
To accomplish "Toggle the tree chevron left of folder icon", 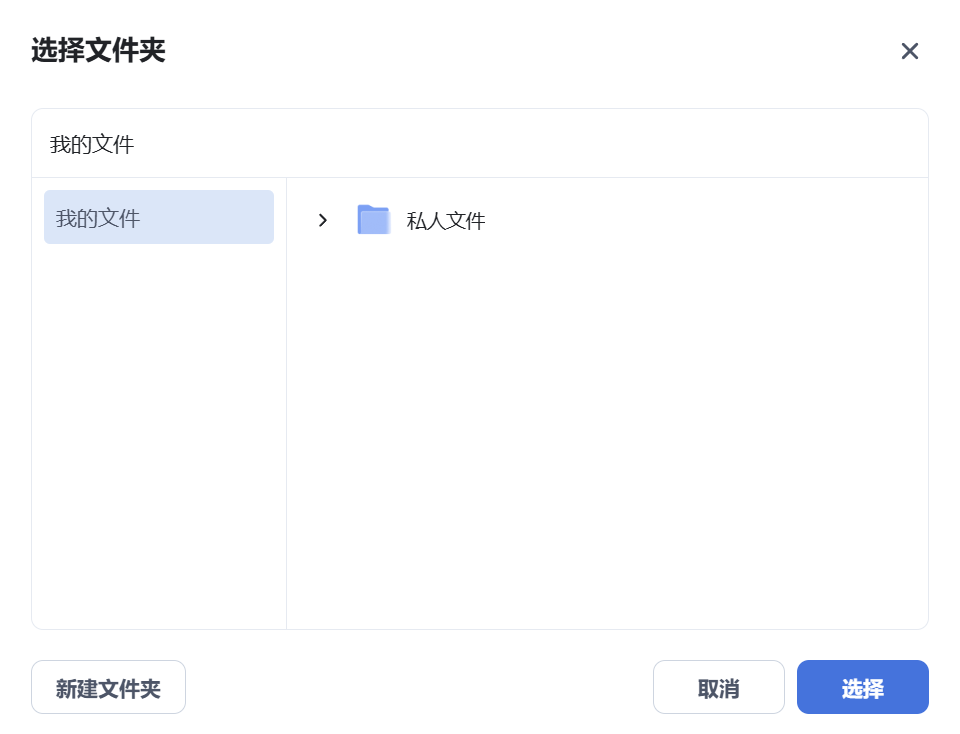I will tap(322, 220).
